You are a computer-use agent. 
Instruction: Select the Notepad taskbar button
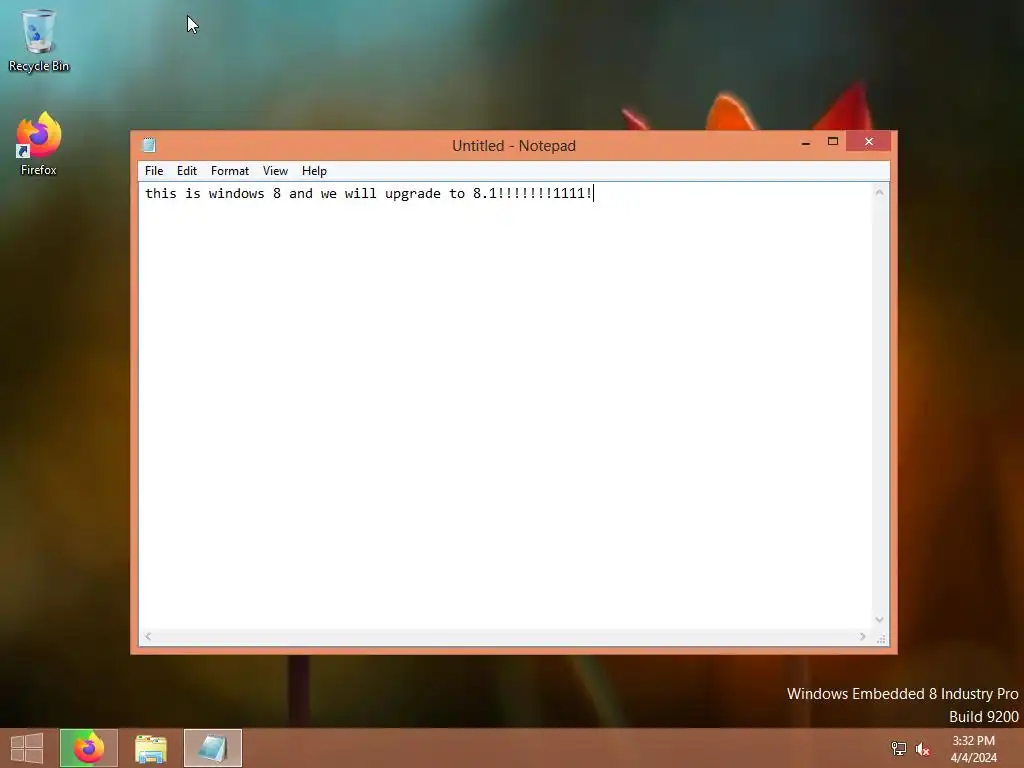tap(213, 748)
